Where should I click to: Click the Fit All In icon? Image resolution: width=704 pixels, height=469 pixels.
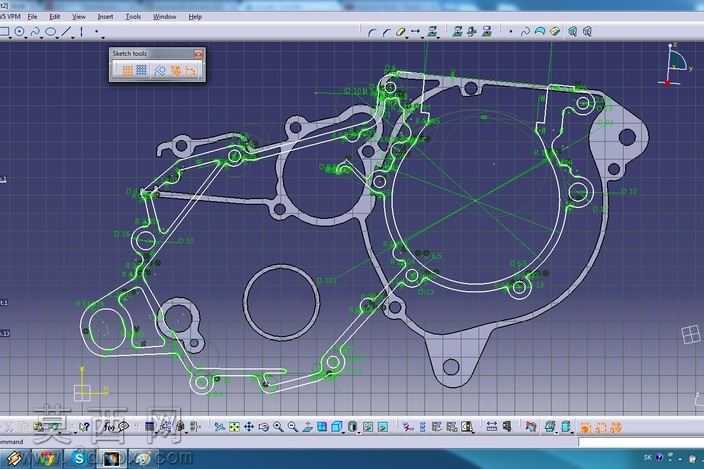click(234, 427)
